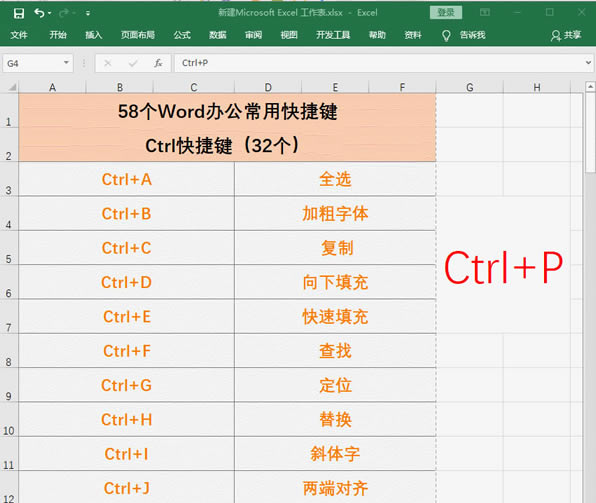The image size is (596, 503).
Task: Select the Ctrl+G cell
Action: [127, 385]
